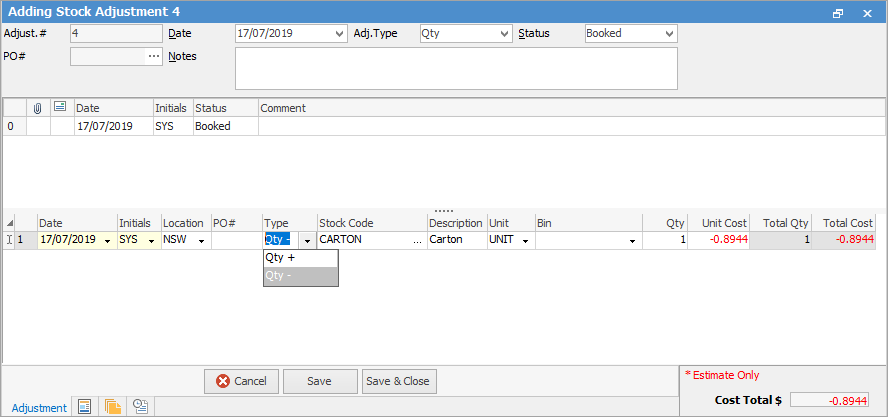The image size is (888, 417).
Task: Open the row Date dropdown arrow
Action: click(108, 241)
